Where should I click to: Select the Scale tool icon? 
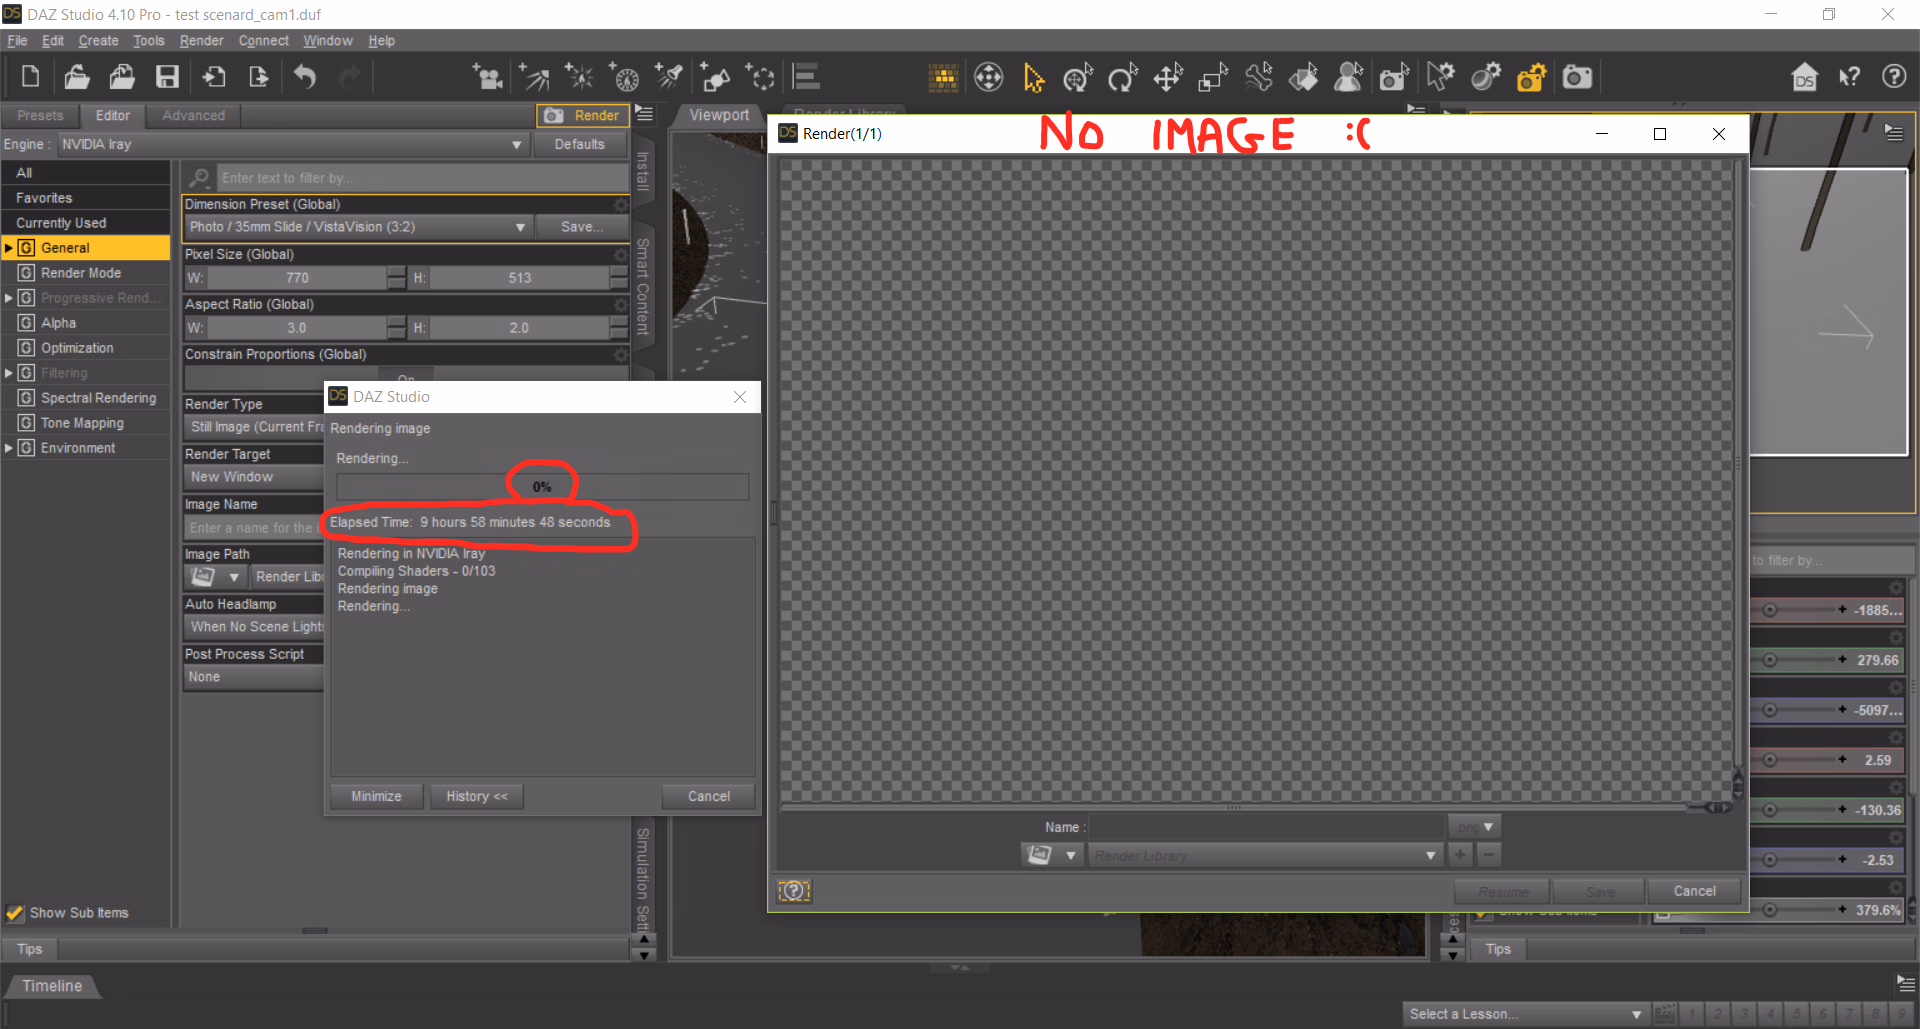pos(1212,77)
